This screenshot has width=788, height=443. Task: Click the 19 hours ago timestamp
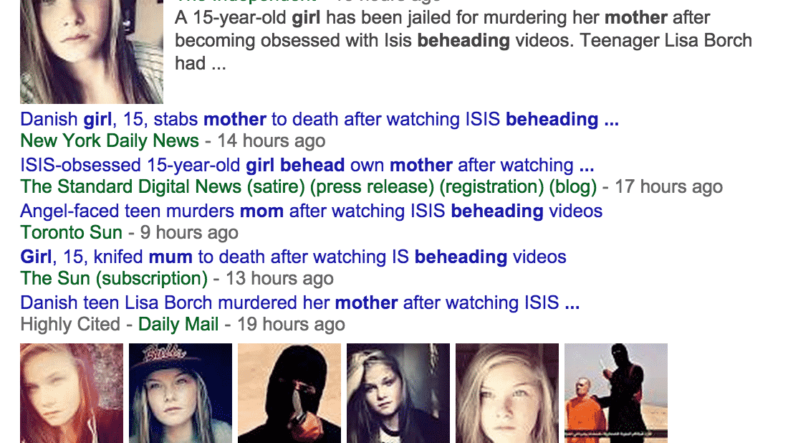(291, 324)
